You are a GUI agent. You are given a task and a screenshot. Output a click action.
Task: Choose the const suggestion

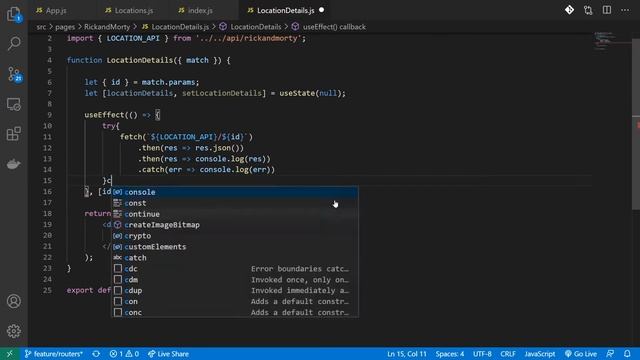tap(235, 203)
